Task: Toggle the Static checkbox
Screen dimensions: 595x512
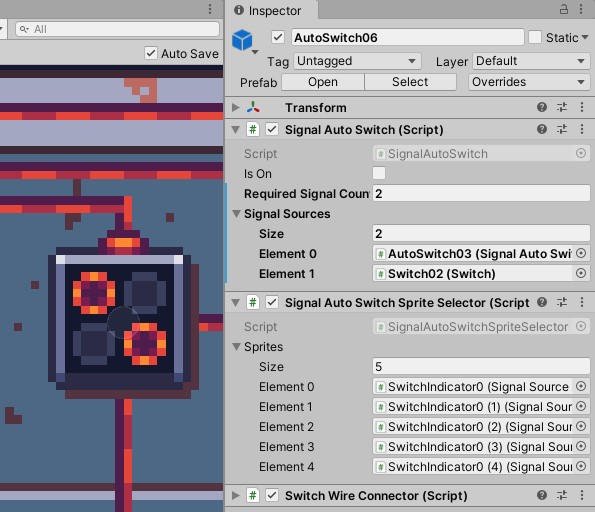Action: [x=535, y=37]
